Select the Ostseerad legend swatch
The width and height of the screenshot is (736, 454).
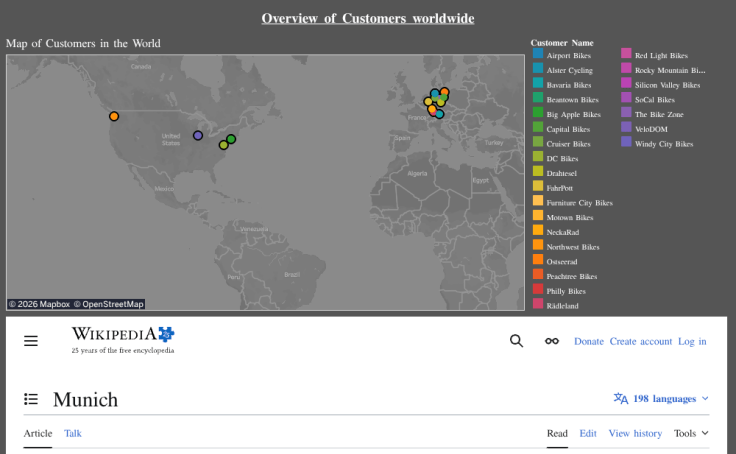click(538, 260)
